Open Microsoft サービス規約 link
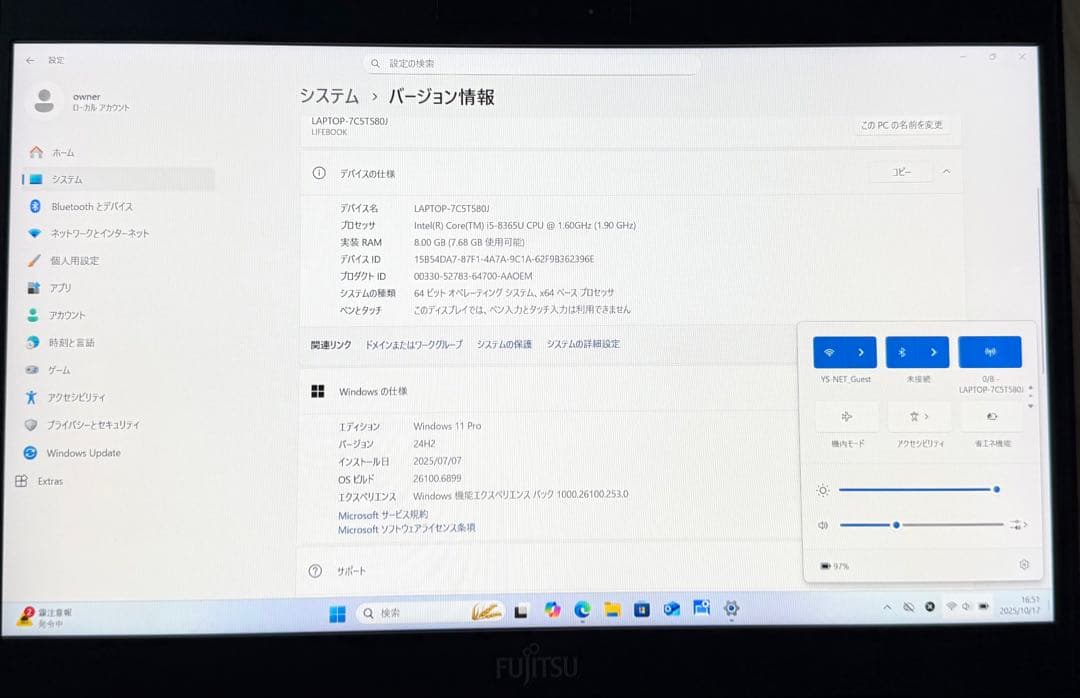Viewport: 1080px width, 698px height. tap(381, 513)
